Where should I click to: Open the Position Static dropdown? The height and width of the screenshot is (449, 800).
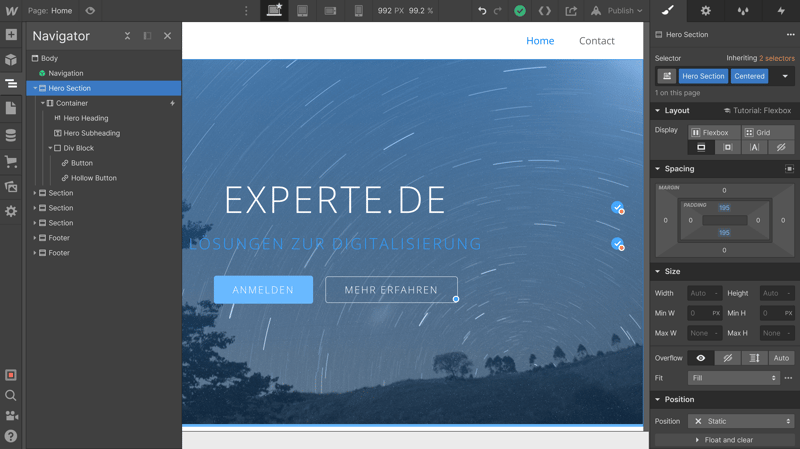point(741,421)
